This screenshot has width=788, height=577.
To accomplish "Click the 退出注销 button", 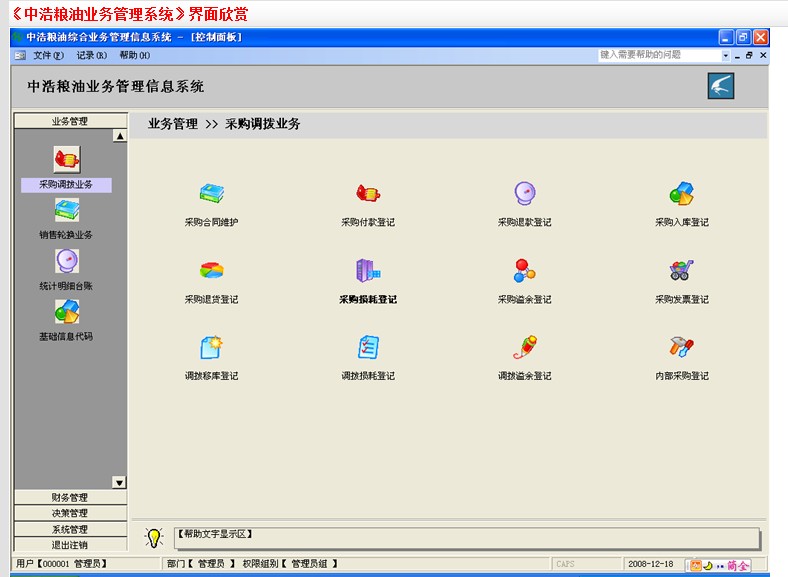I will point(70,545).
